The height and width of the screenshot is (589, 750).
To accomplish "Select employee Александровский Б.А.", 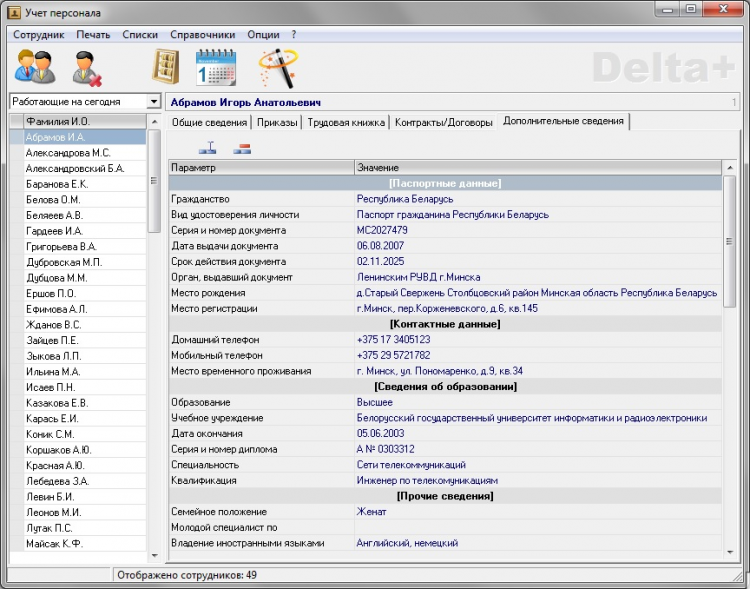I will [x=85, y=168].
